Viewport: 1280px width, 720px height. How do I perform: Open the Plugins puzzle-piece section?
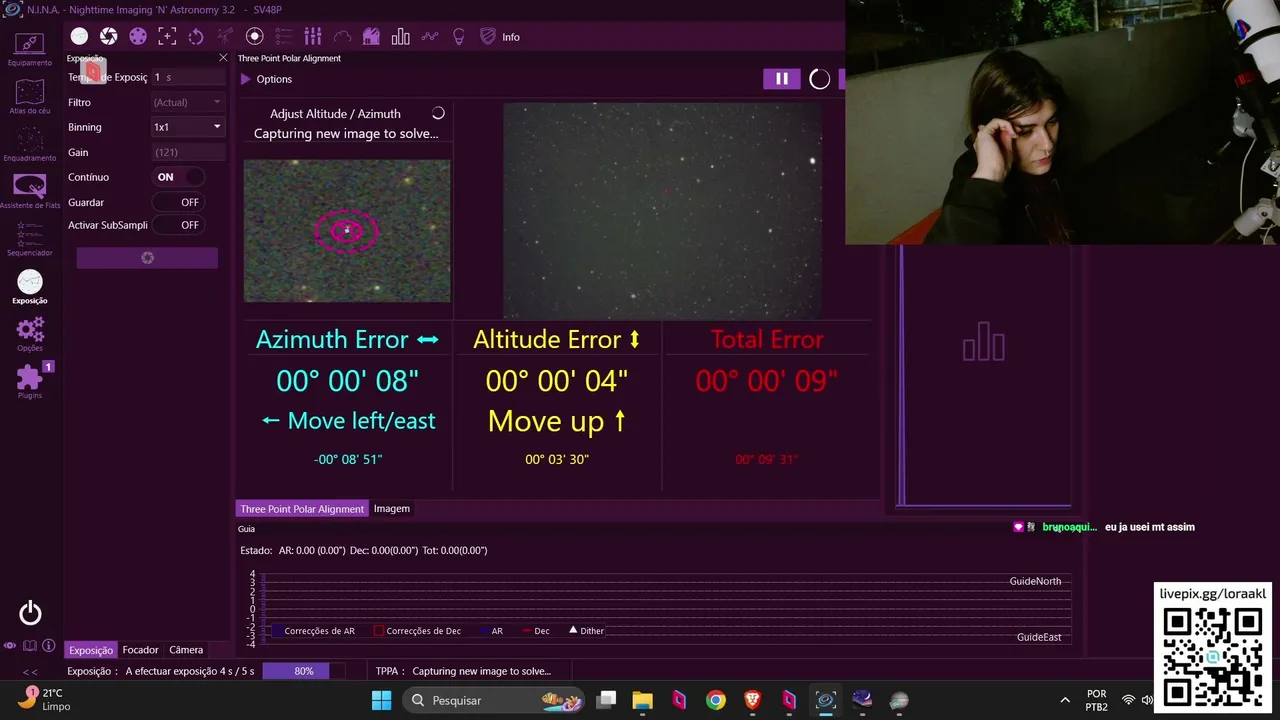(30, 381)
